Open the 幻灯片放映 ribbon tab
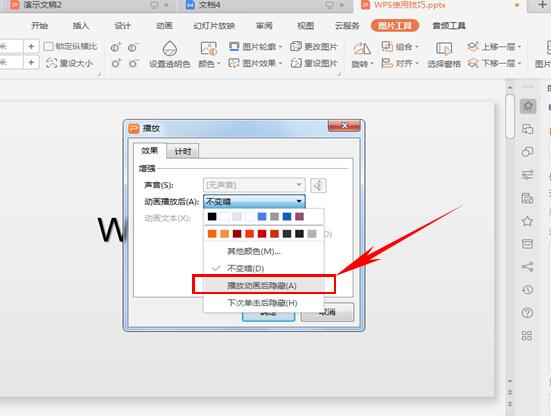This screenshot has width=551, height=416. (x=214, y=26)
